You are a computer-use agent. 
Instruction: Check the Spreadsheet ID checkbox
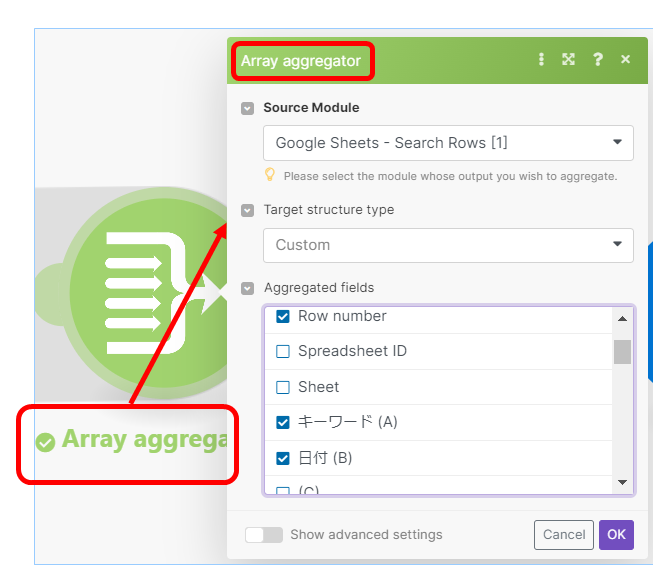pyautogui.click(x=283, y=351)
